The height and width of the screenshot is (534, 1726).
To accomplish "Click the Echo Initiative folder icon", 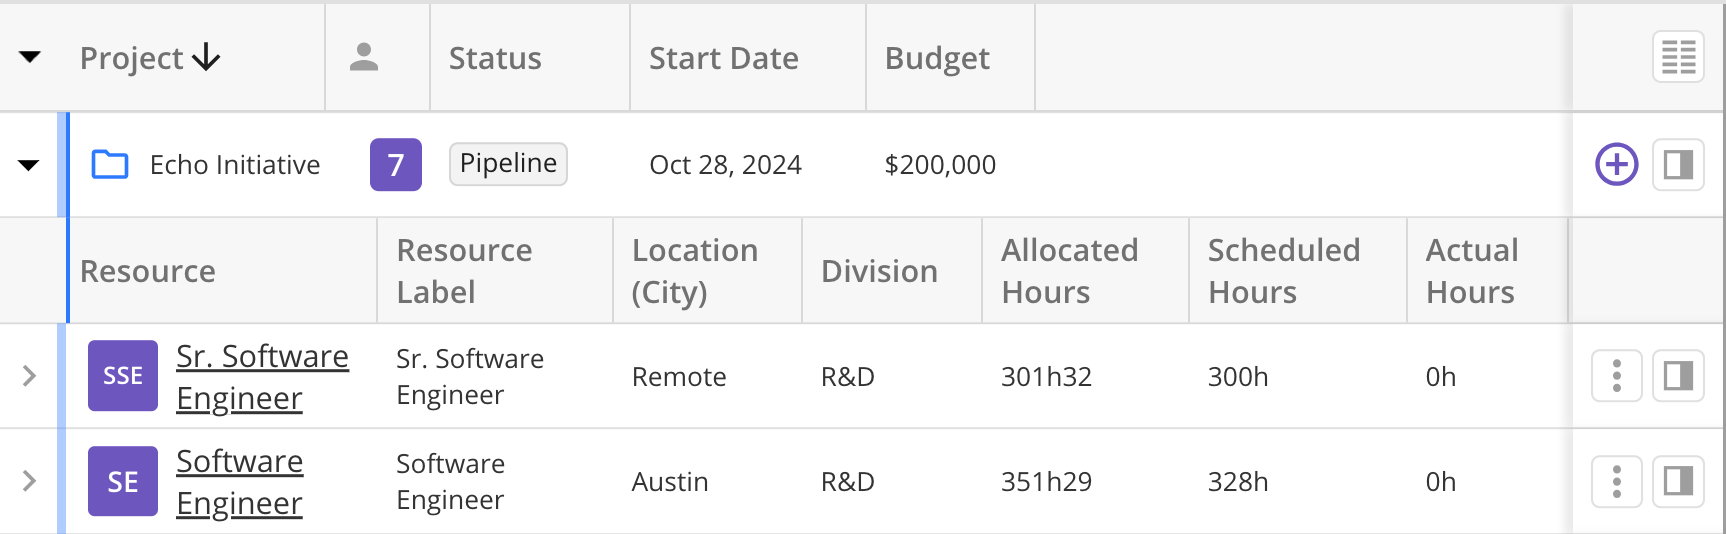I will (x=110, y=164).
